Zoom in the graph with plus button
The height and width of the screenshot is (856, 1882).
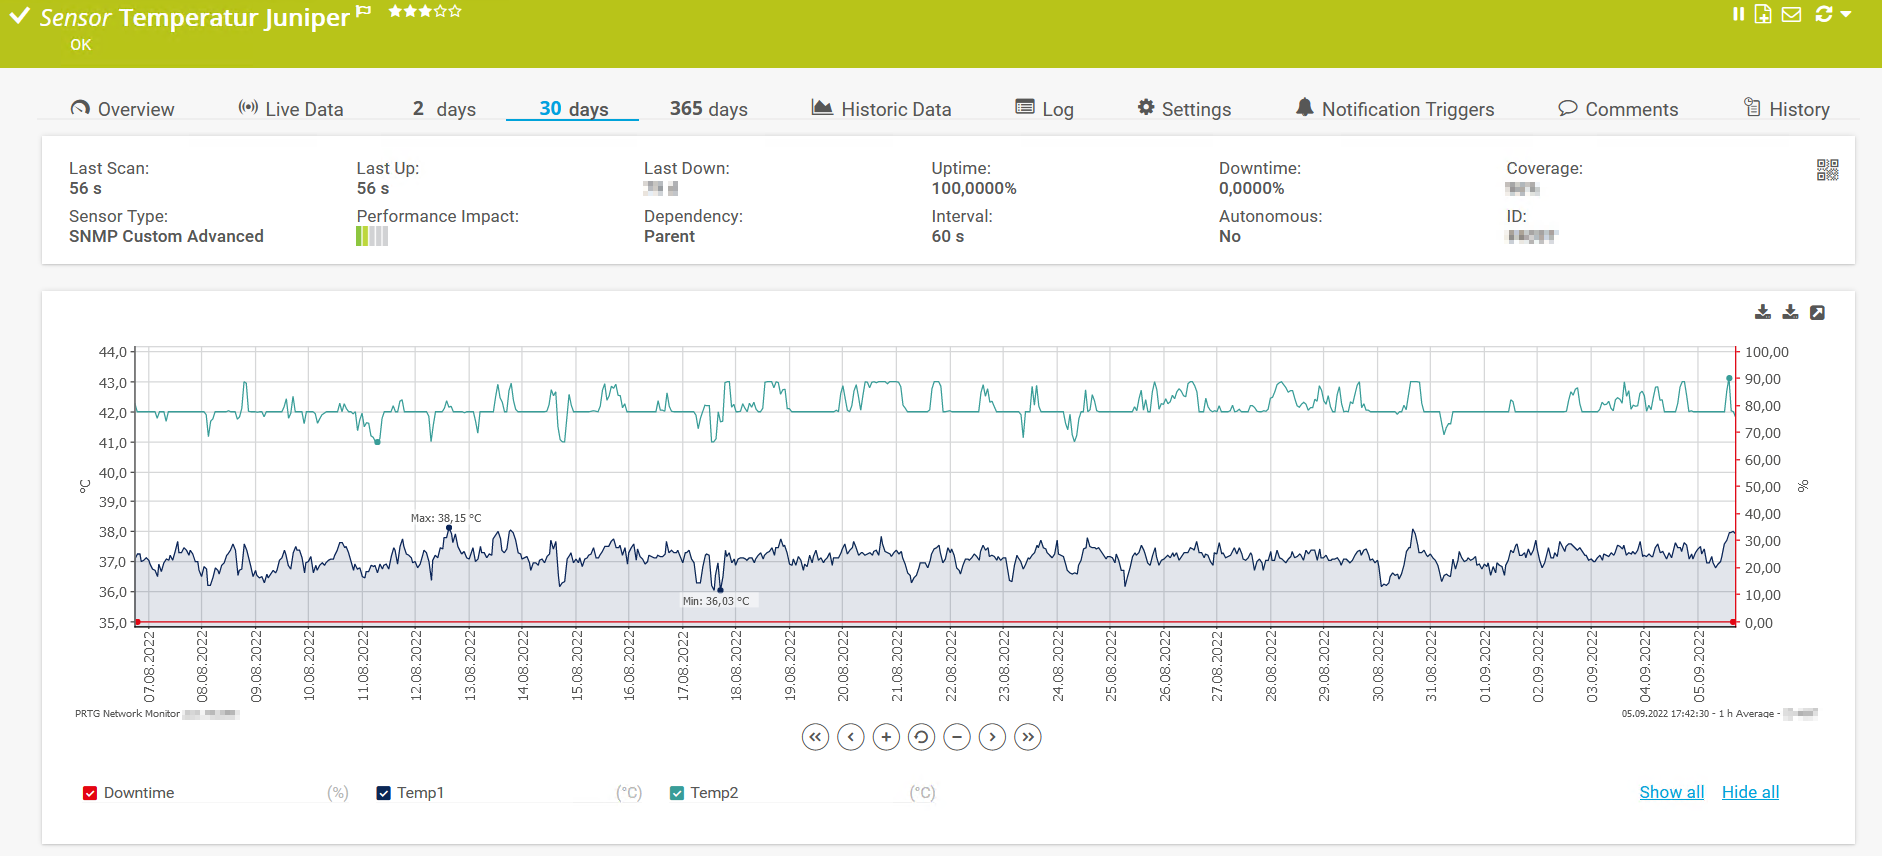(x=886, y=737)
